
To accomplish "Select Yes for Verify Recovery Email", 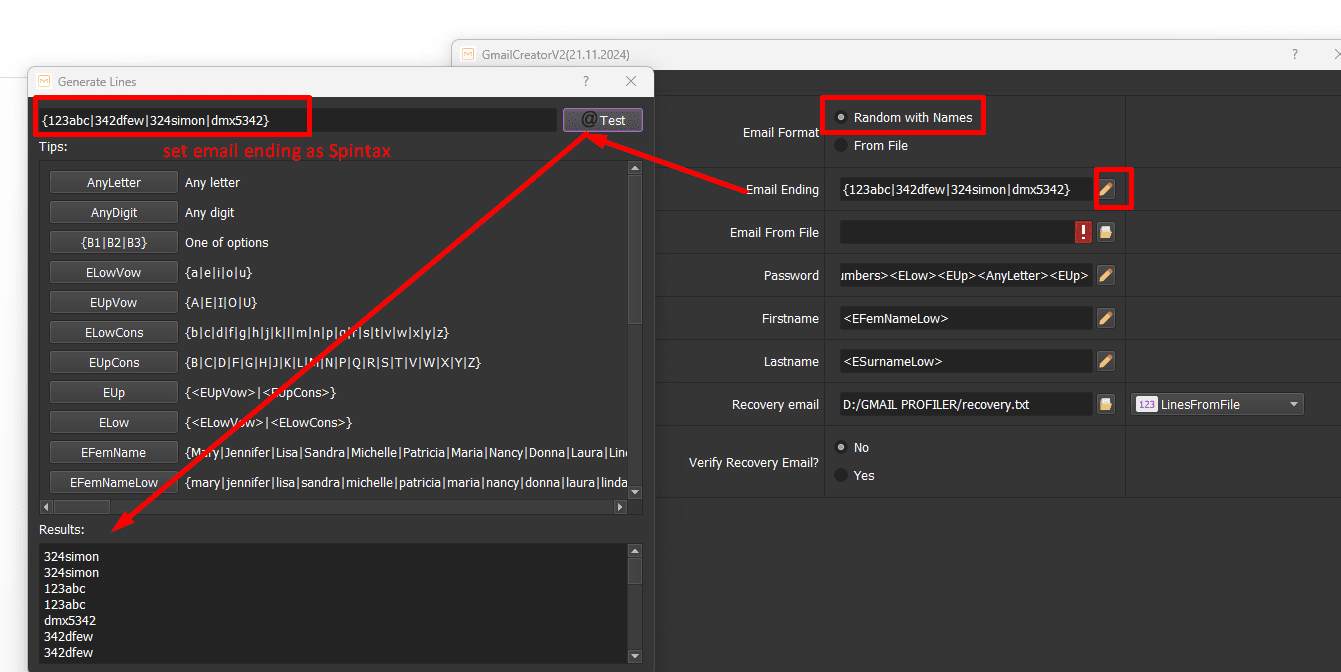I will click(855, 475).
